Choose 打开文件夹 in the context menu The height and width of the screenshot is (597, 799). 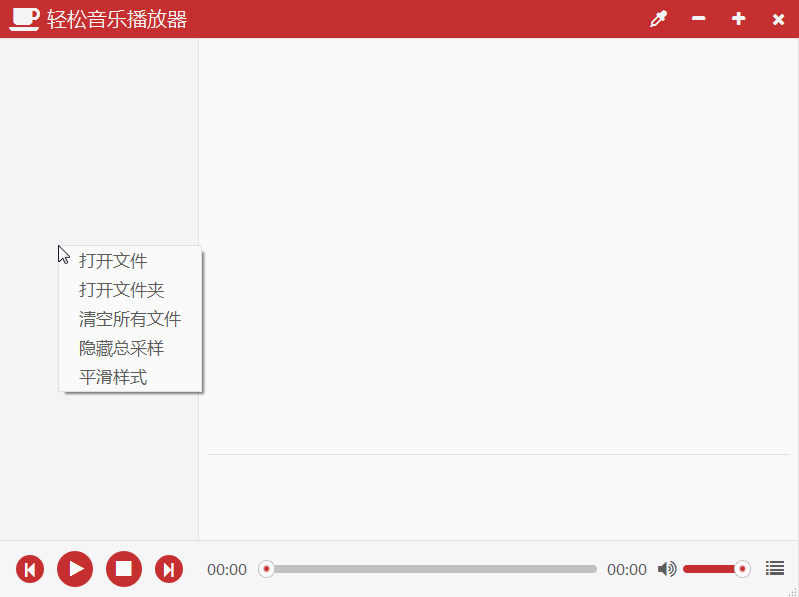point(121,290)
